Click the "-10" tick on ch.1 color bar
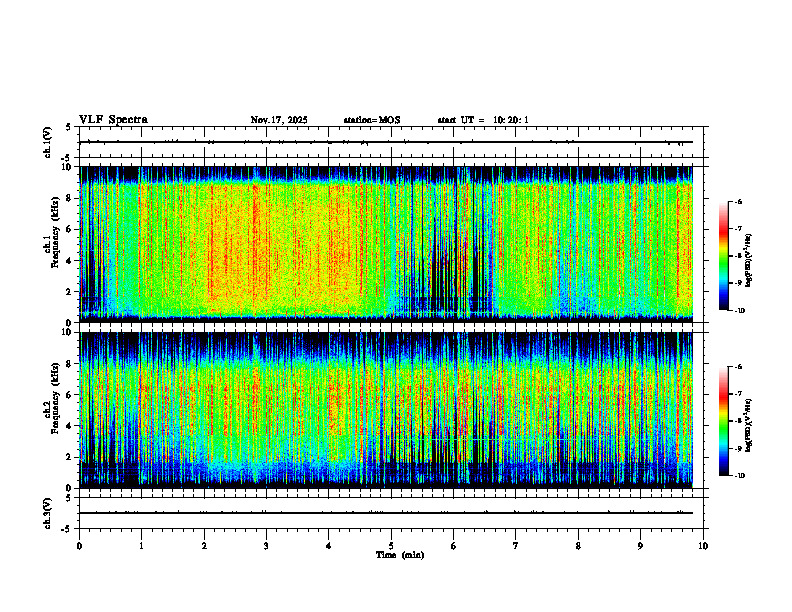 click(739, 311)
